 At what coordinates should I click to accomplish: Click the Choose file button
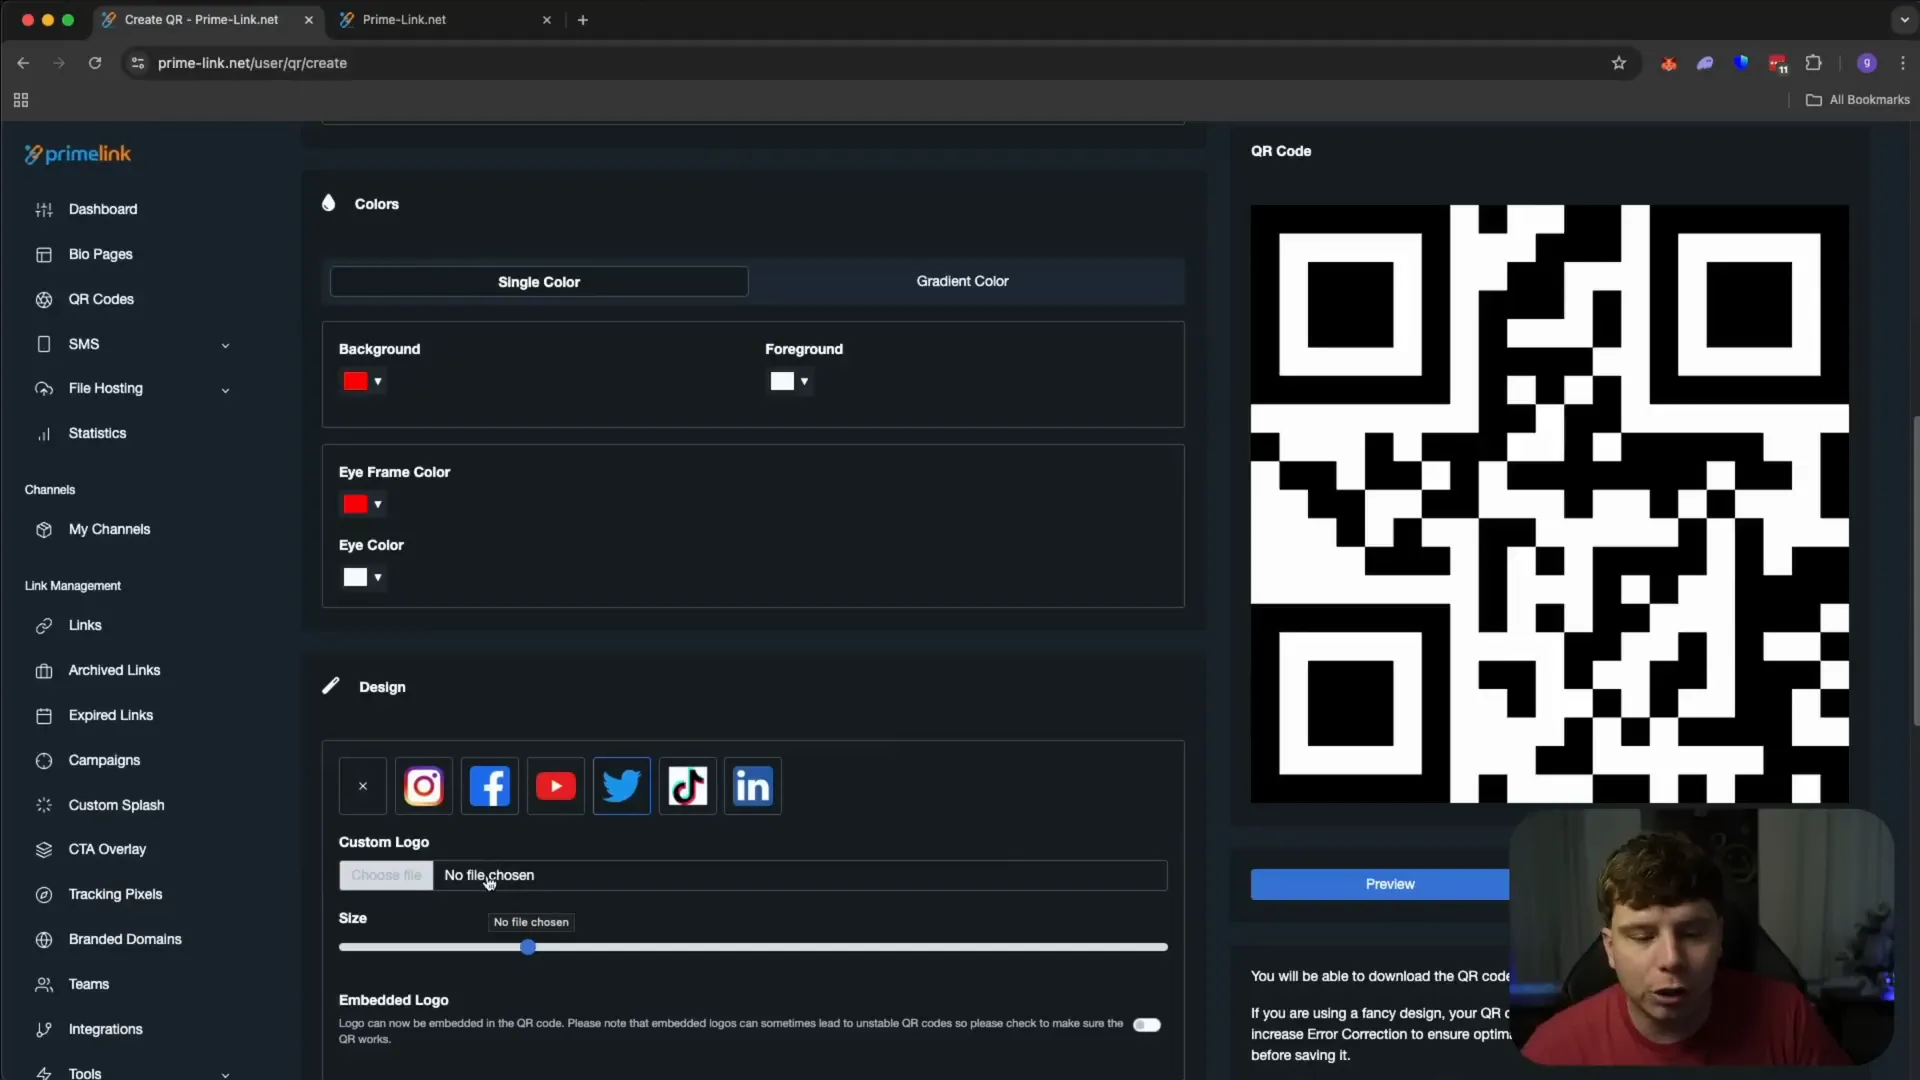[386, 875]
